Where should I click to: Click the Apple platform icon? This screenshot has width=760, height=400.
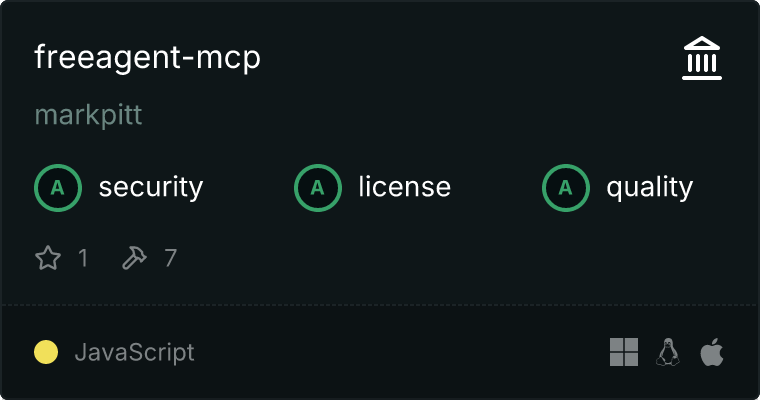point(712,352)
